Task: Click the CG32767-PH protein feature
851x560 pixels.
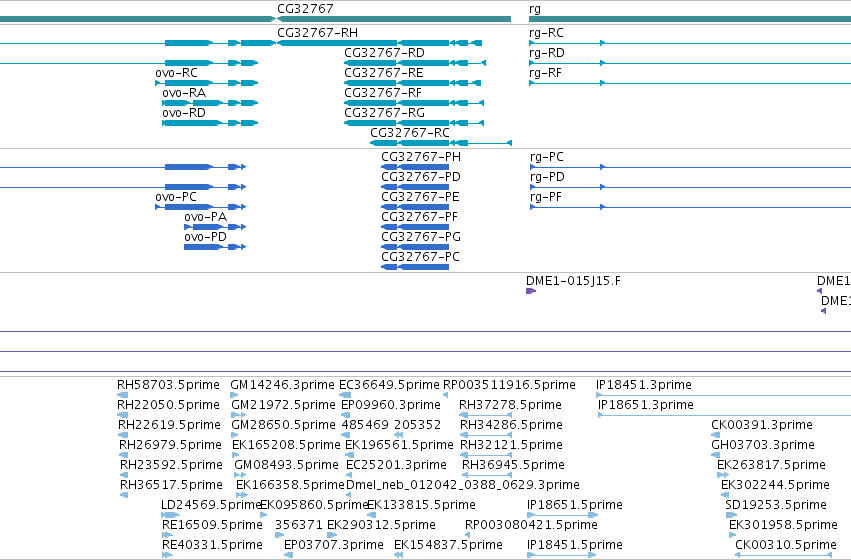Action: pos(415,167)
